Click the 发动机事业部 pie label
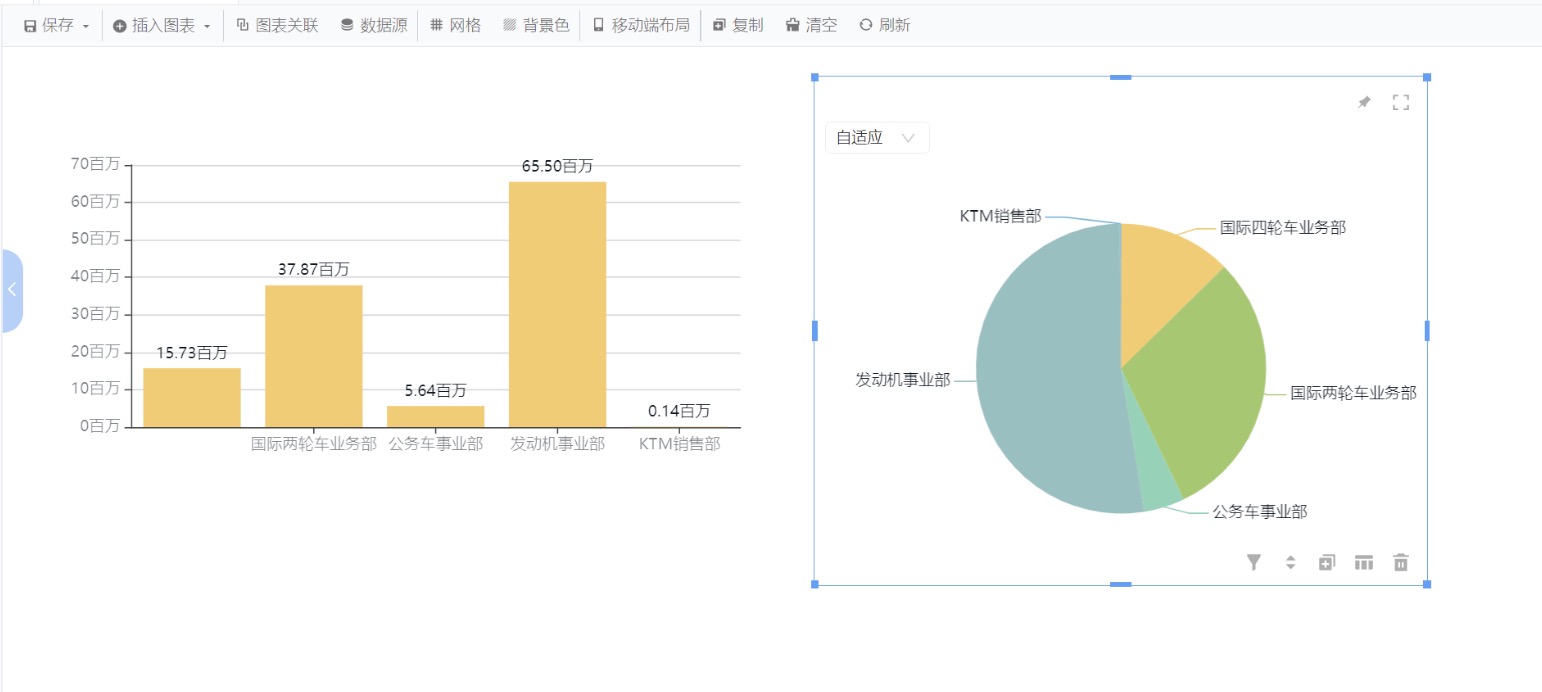 click(x=902, y=380)
